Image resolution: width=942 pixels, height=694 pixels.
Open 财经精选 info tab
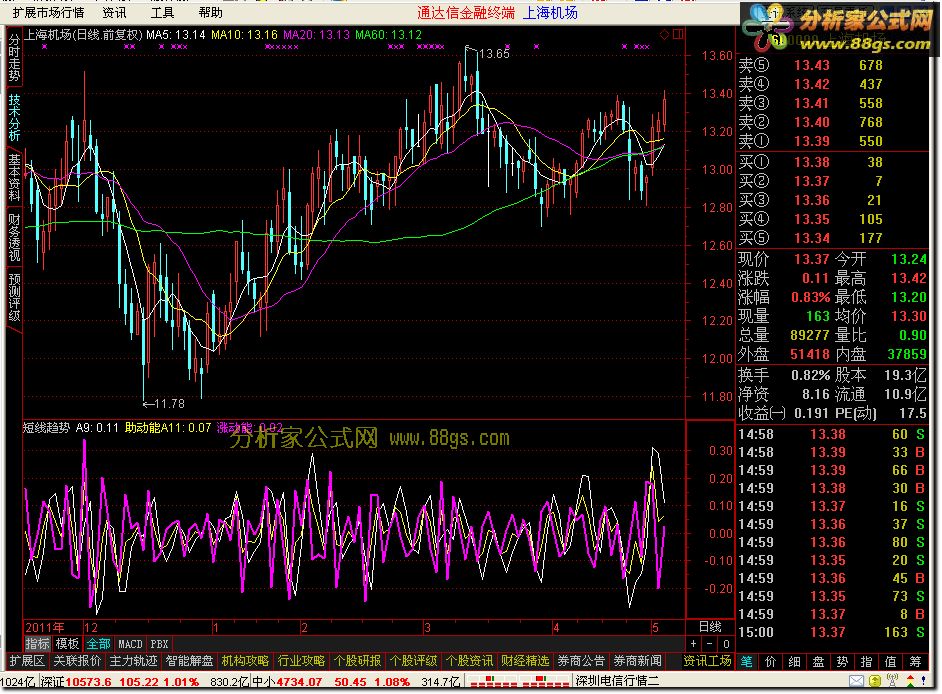(525, 661)
